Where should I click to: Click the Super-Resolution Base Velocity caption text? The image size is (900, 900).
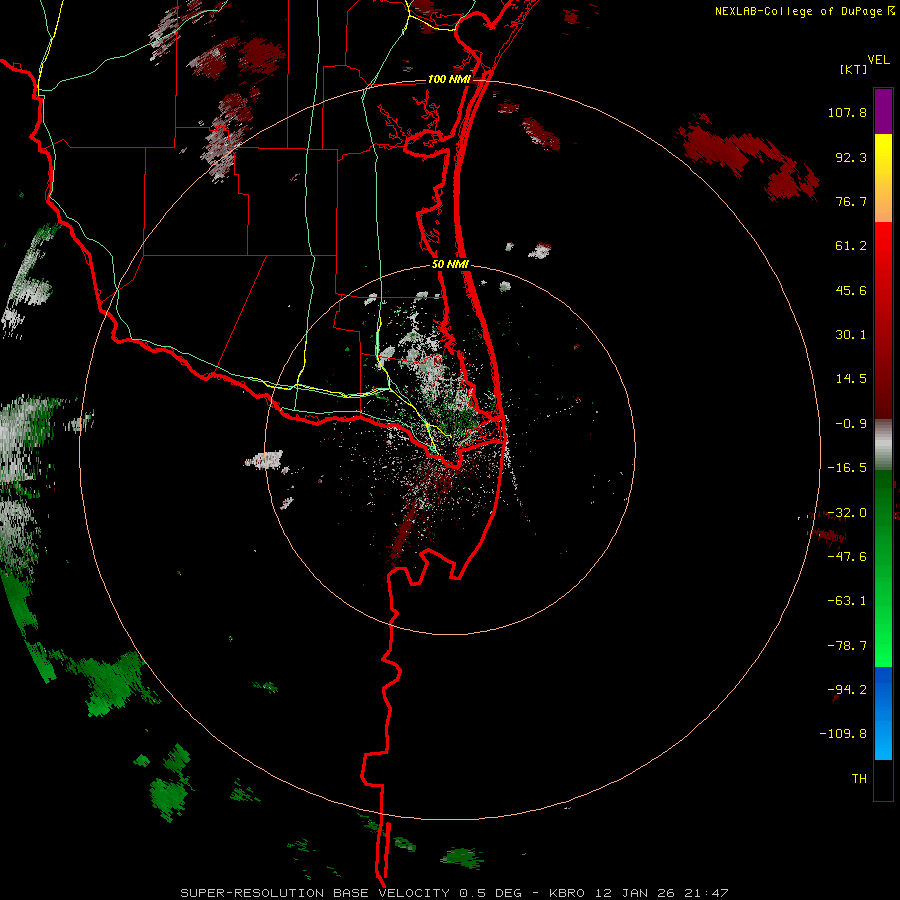tap(454, 893)
